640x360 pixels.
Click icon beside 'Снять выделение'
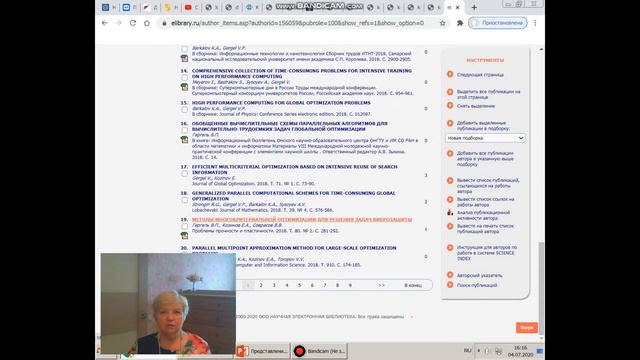point(450,105)
